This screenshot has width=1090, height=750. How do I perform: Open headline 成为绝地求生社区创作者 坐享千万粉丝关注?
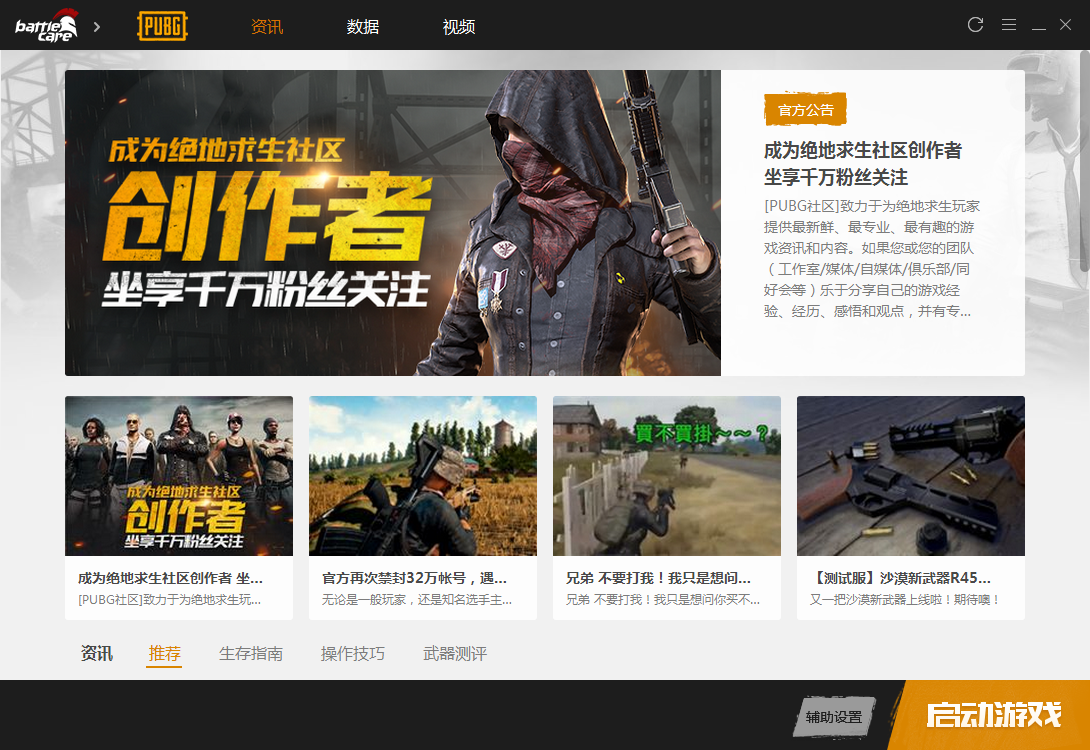pyautogui.click(x=863, y=163)
